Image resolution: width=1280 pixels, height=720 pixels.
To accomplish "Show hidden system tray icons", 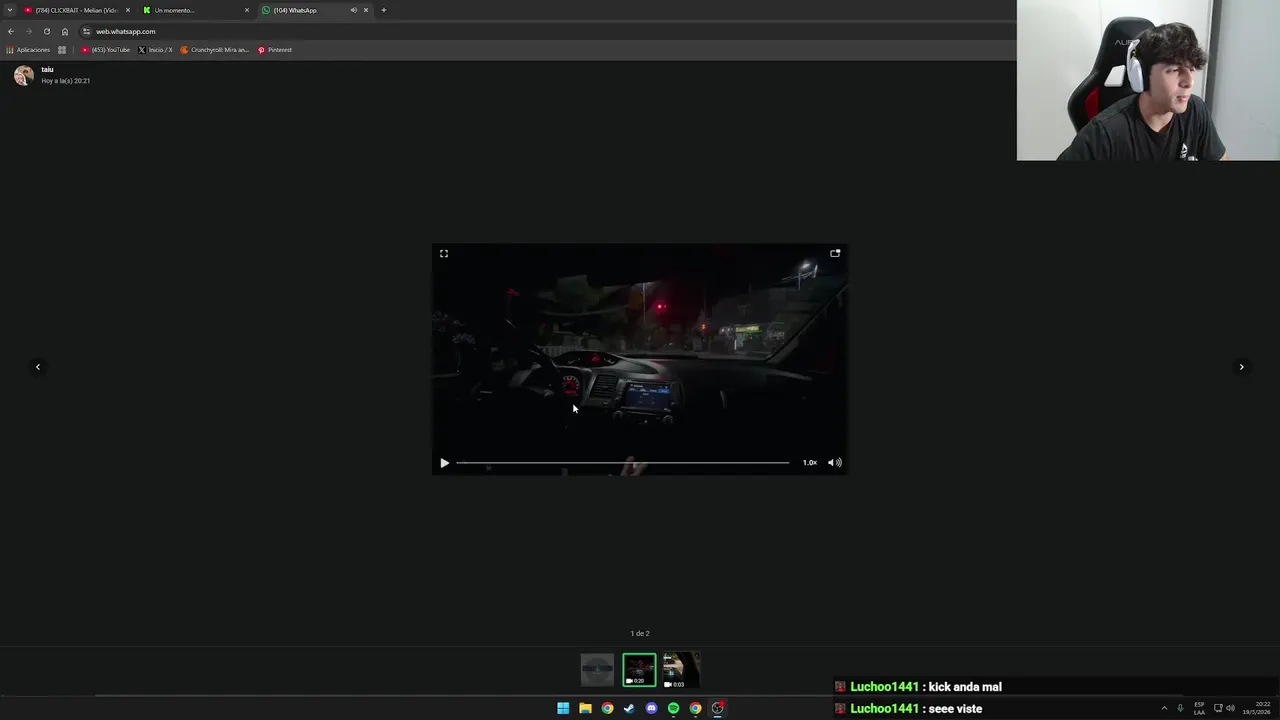I will (1164, 708).
